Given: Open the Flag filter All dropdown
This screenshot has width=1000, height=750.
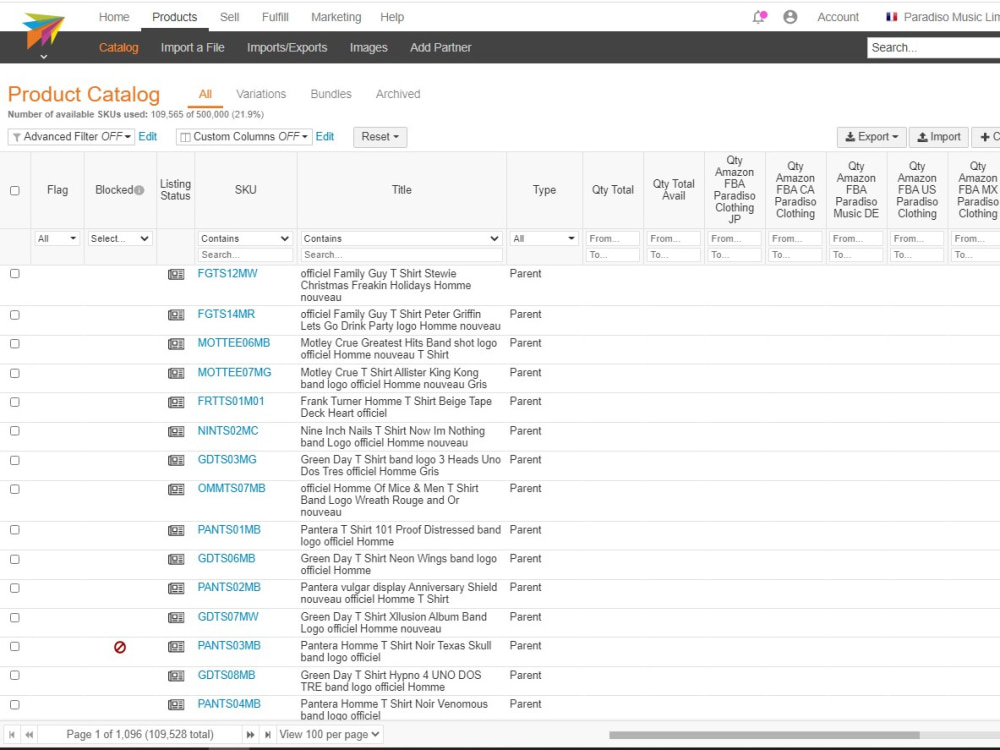Looking at the screenshot, I should point(57,239).
